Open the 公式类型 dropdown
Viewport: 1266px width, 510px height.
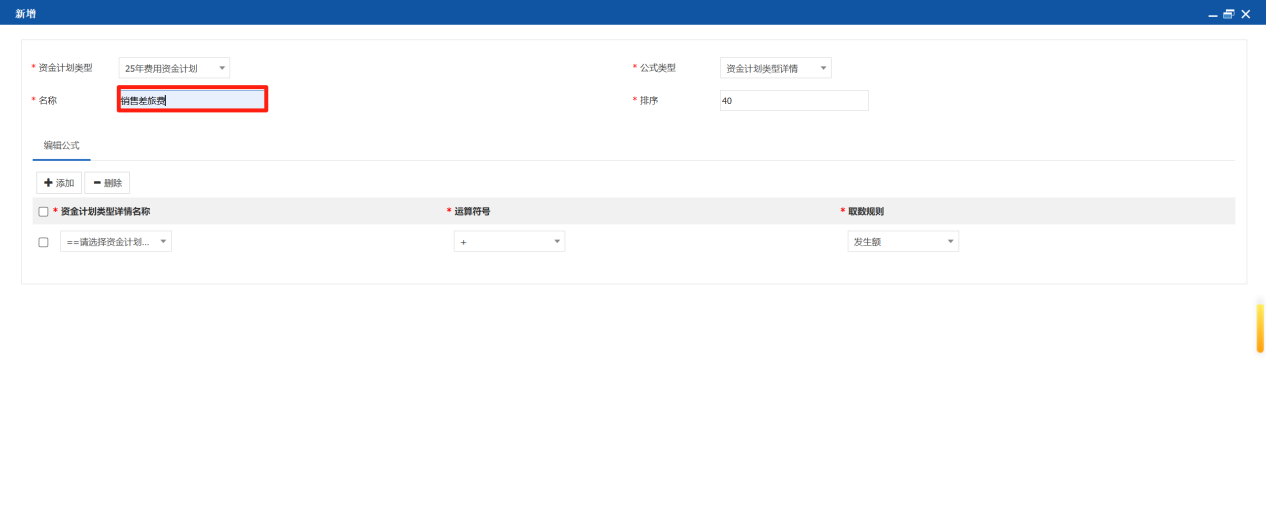click(776, 68)
